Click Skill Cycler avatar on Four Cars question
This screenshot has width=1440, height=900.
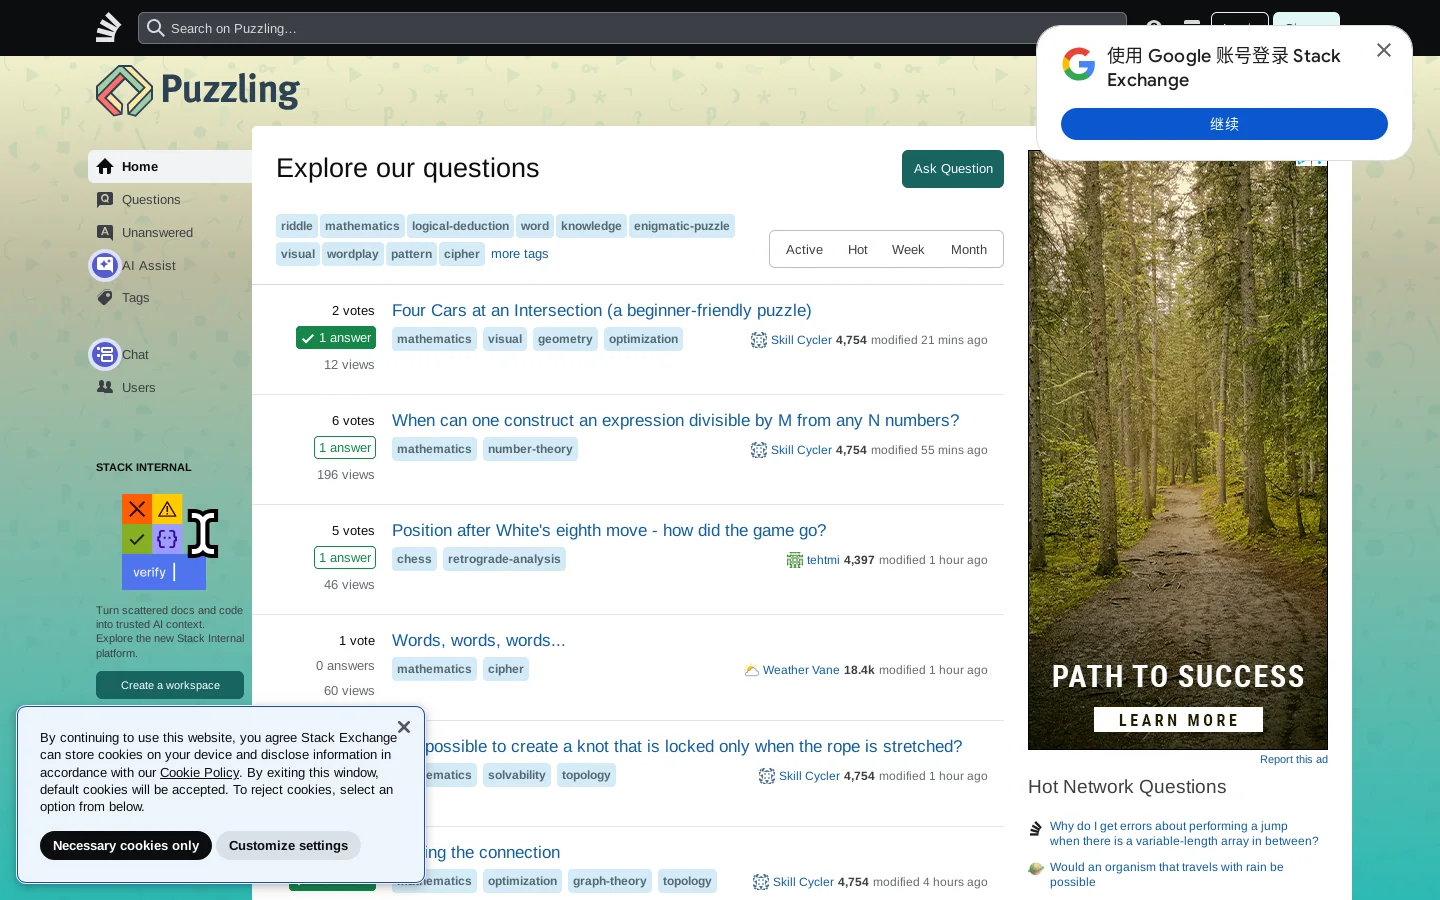759,340
